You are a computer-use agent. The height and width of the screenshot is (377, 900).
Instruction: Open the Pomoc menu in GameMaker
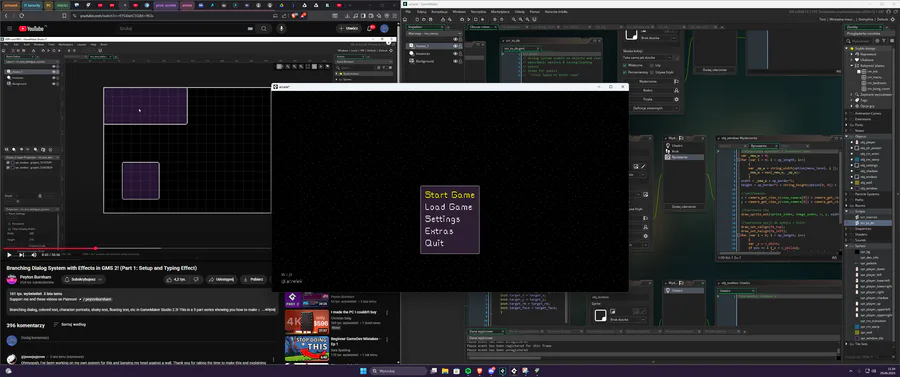point(534,11)
